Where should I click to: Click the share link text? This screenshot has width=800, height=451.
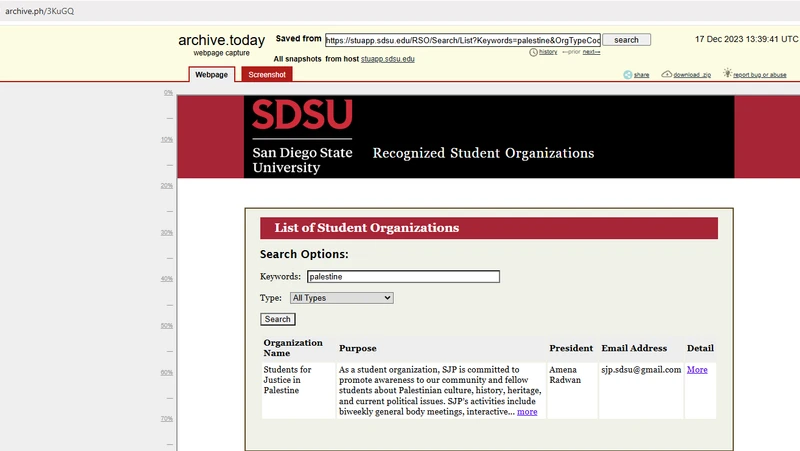641,75
